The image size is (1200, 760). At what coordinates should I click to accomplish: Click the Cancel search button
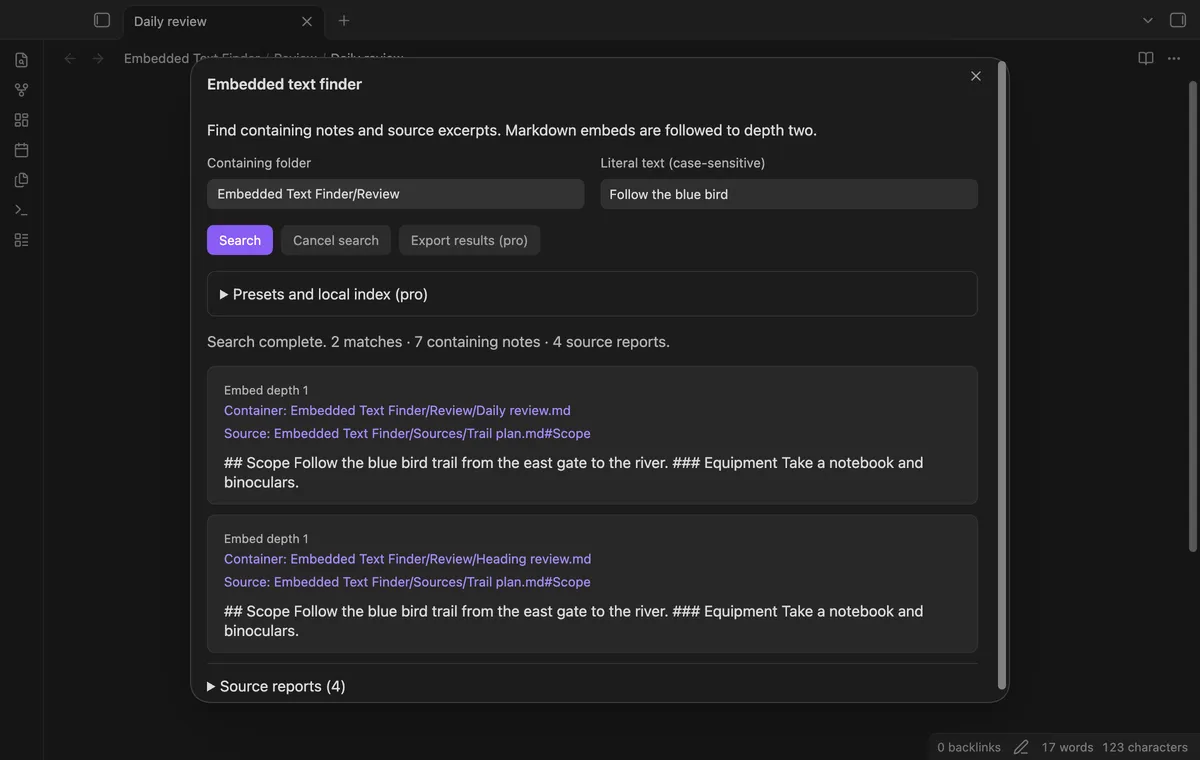pyautogui.click(x=336, y=240)
